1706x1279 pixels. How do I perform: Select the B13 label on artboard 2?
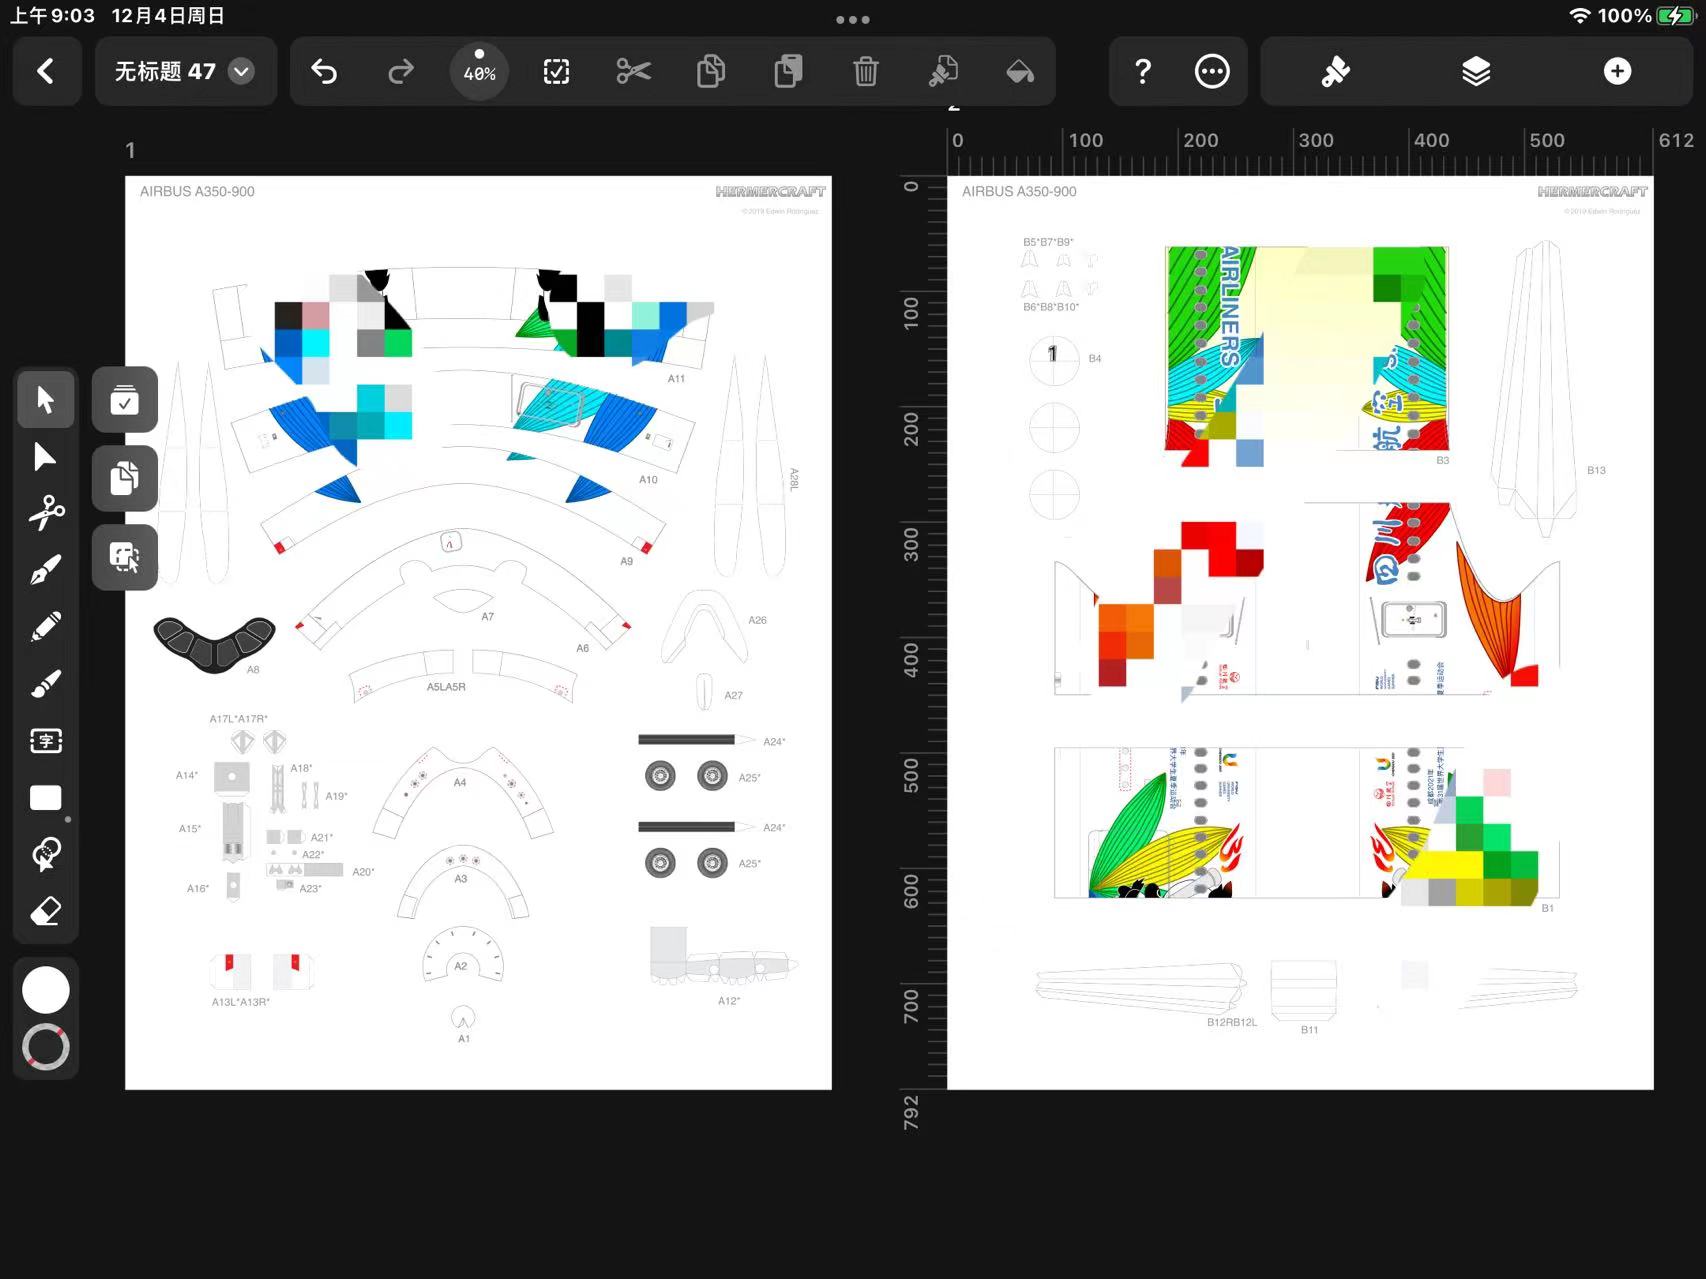[1596, 470]
